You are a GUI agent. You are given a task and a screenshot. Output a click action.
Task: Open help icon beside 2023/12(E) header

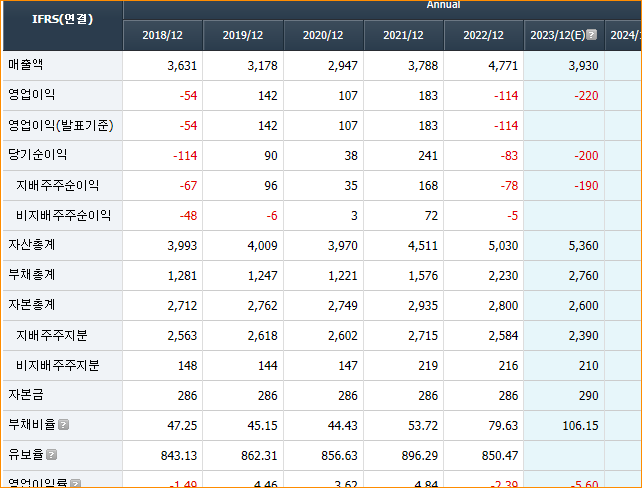[x=591, y=35]
